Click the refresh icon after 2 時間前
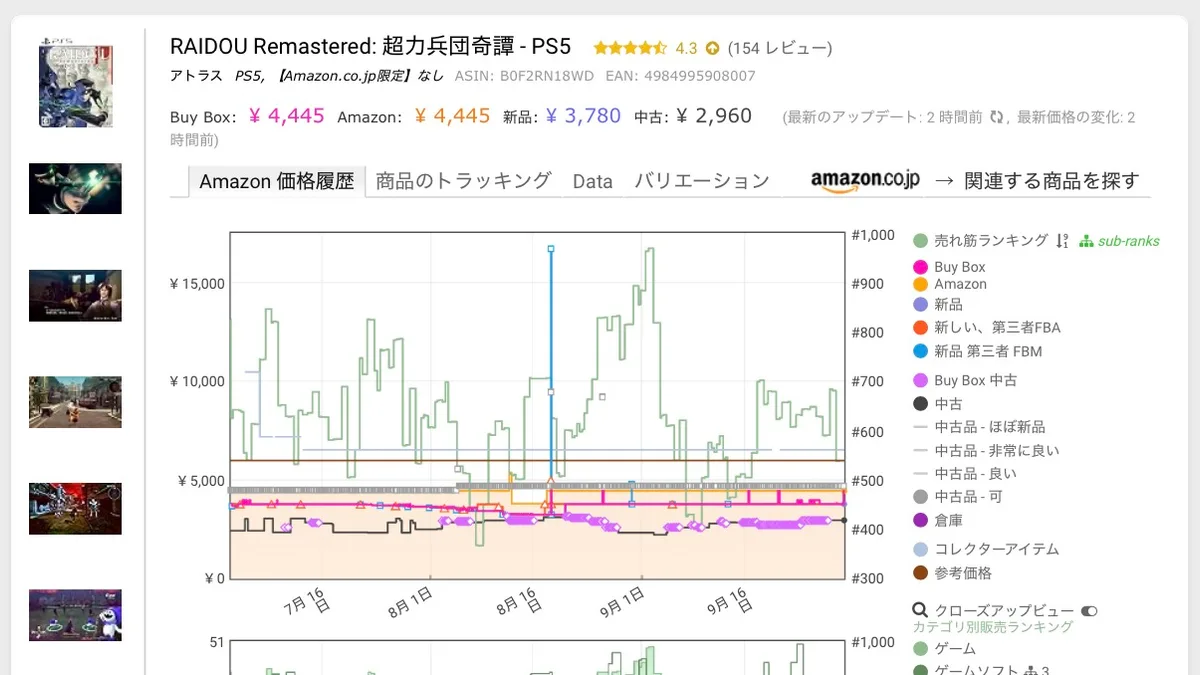 997,117
